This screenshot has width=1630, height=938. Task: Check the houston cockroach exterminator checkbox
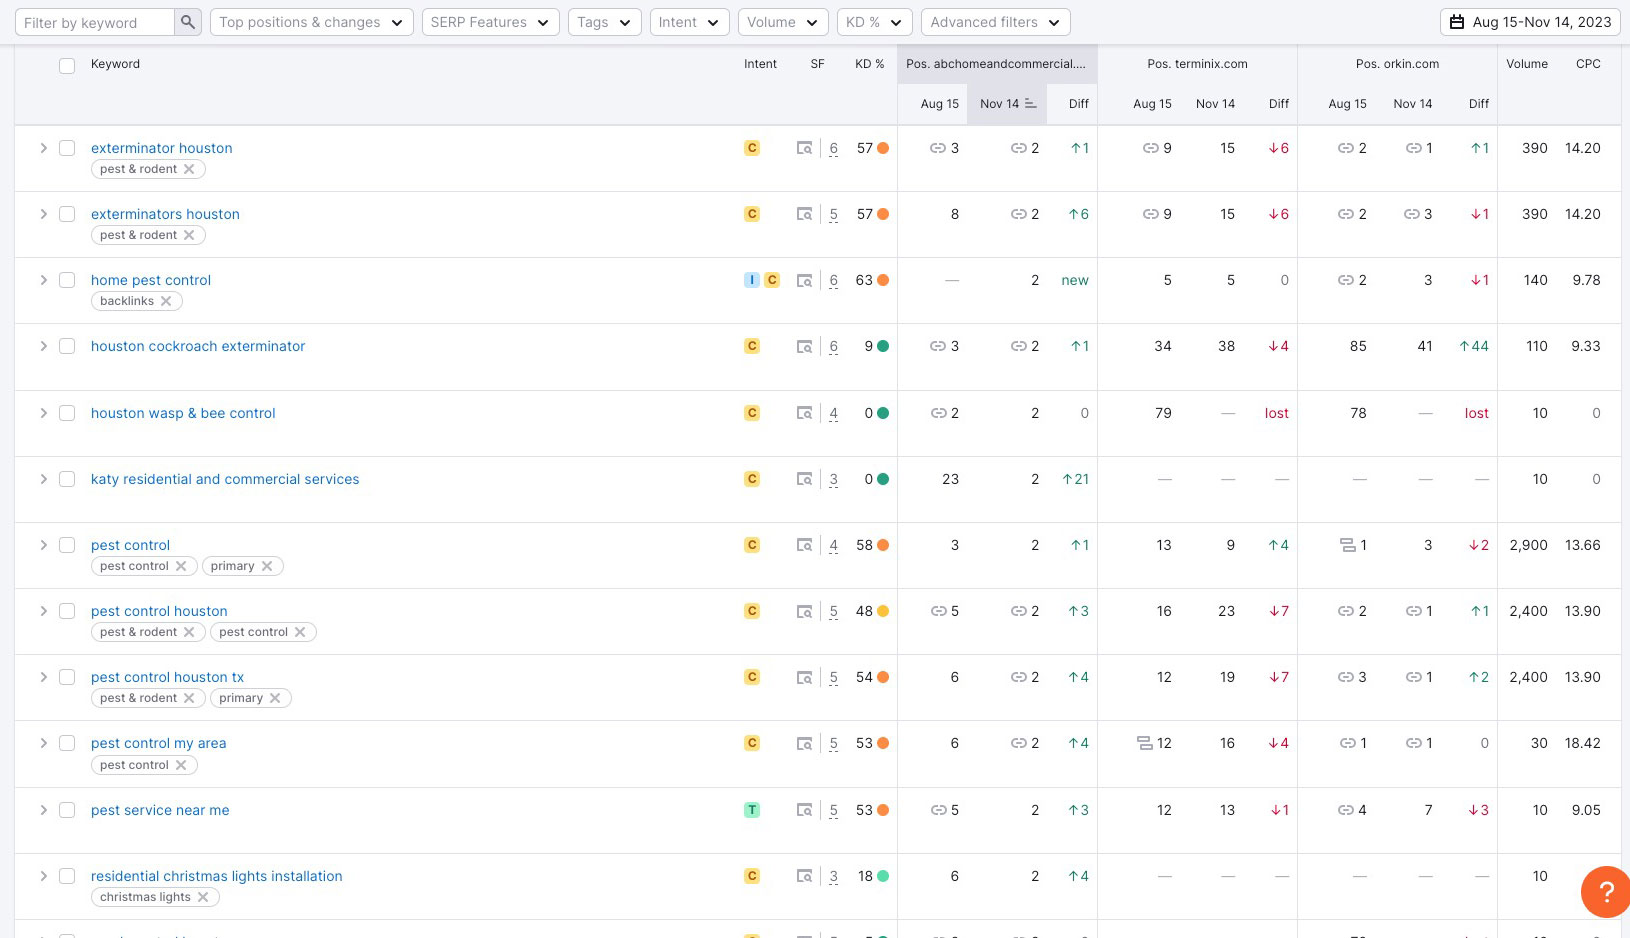(67, 346)
